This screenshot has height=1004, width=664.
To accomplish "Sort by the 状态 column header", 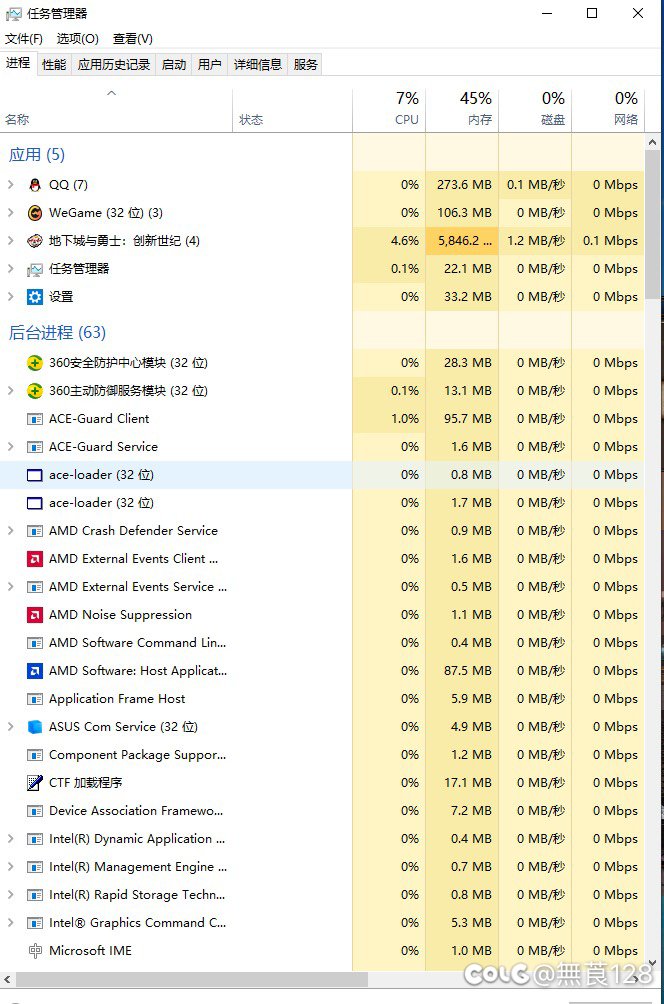I will [x=292, y=109].
